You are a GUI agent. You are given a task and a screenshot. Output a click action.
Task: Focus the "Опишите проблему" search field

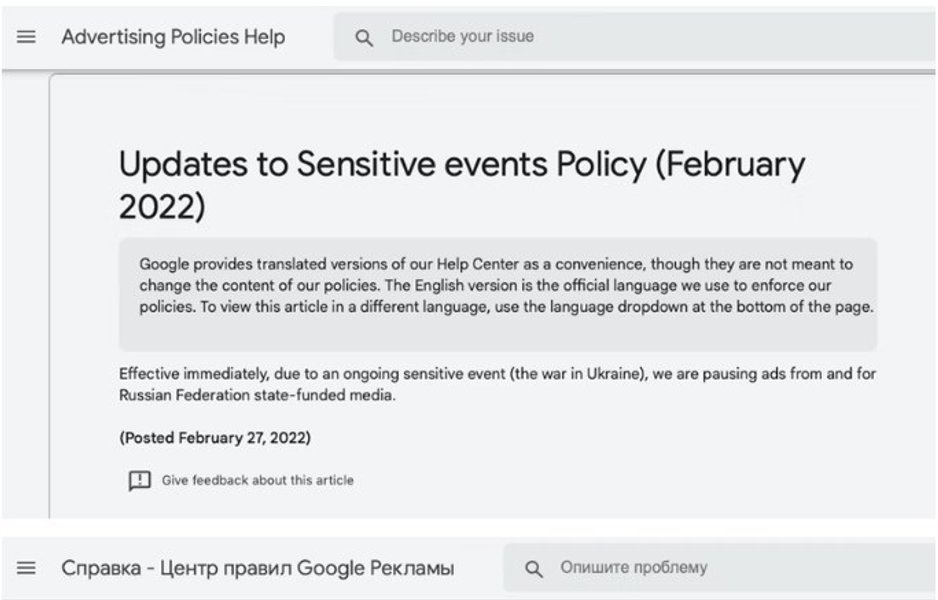[700, 568]
